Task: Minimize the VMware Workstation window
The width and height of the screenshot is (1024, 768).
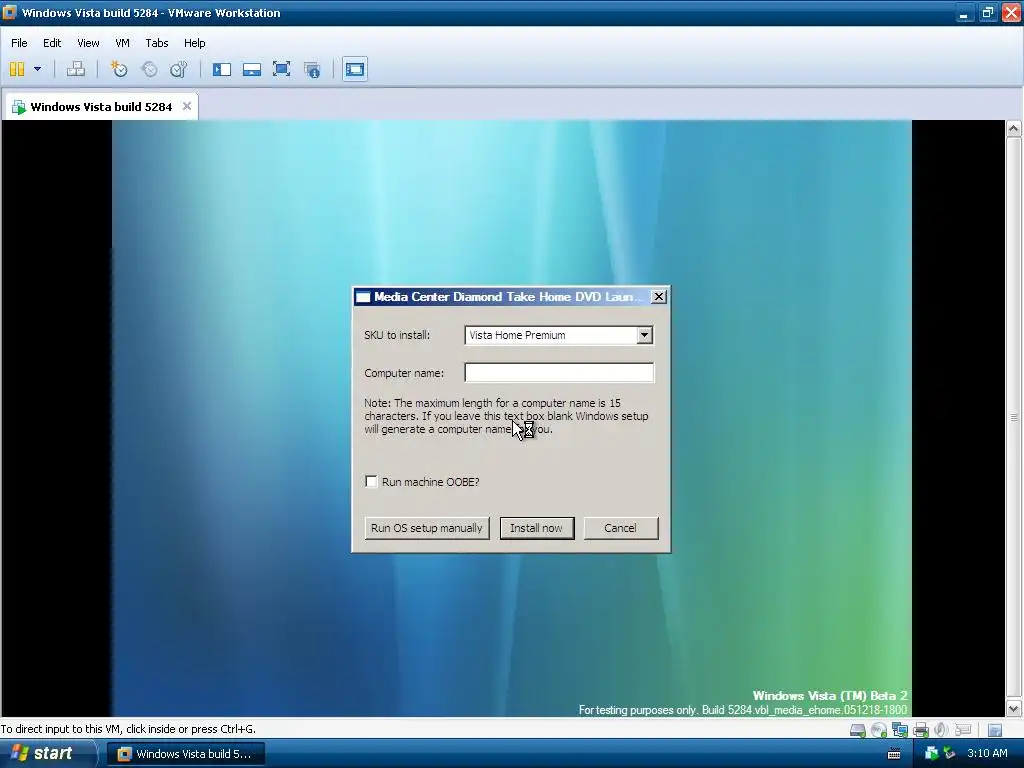Action: point(964,13)
